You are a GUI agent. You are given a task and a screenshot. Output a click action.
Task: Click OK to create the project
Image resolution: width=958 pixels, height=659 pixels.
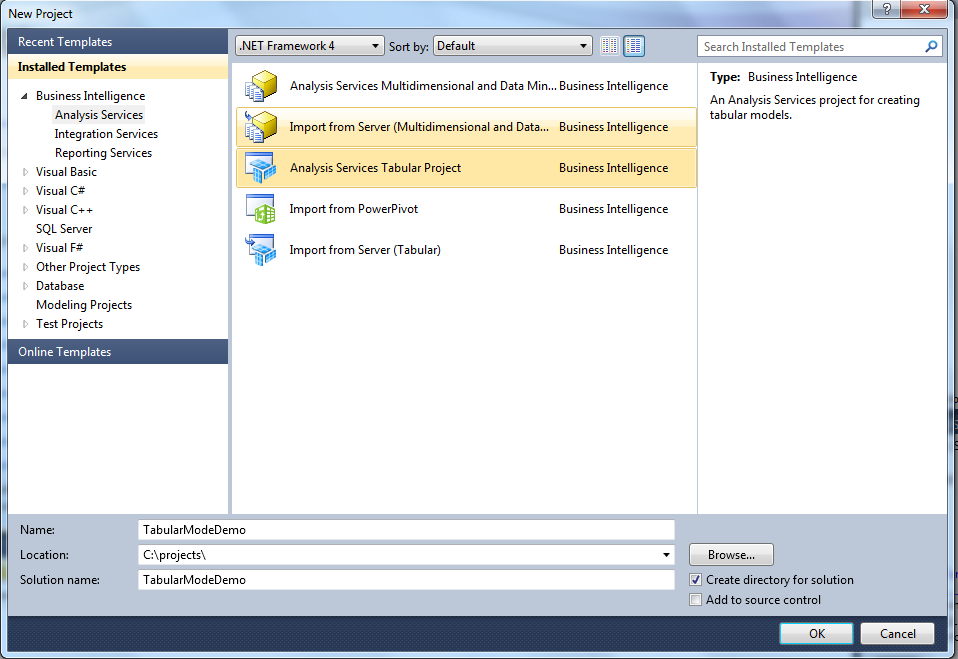tap(817, 633)
